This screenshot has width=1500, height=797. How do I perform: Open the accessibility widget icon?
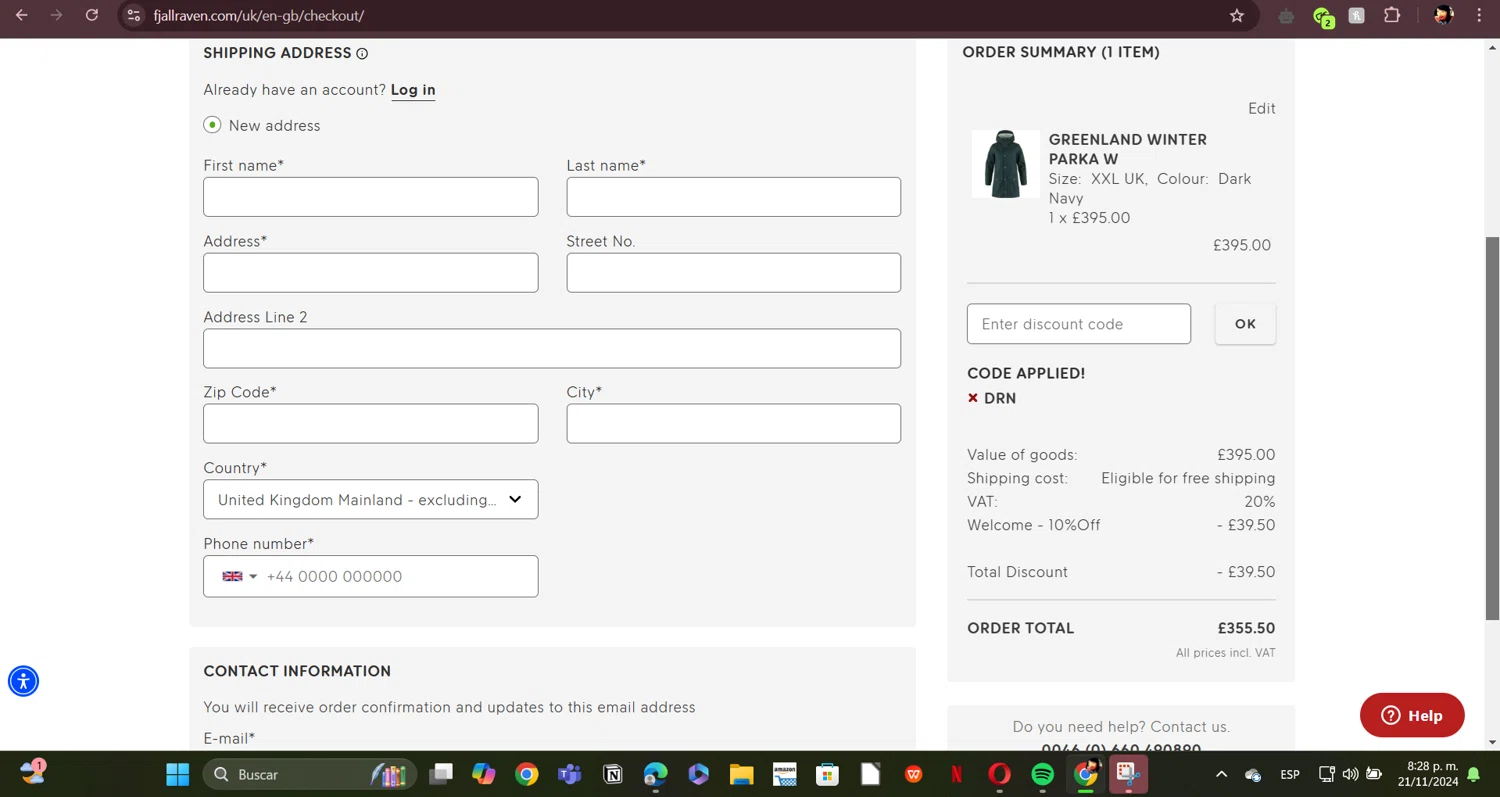pos(23,681)
